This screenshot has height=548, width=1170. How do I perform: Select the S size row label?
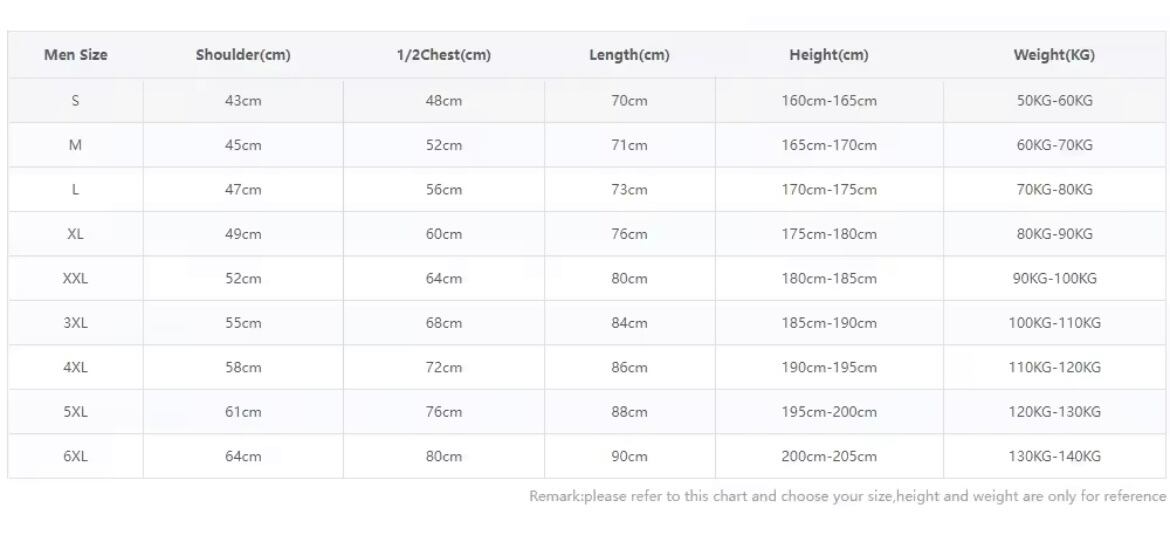75,101
